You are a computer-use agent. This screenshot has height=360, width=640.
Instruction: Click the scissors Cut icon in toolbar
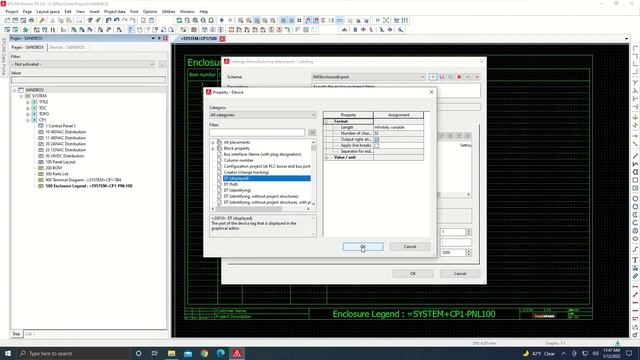(x=52, y=20)
